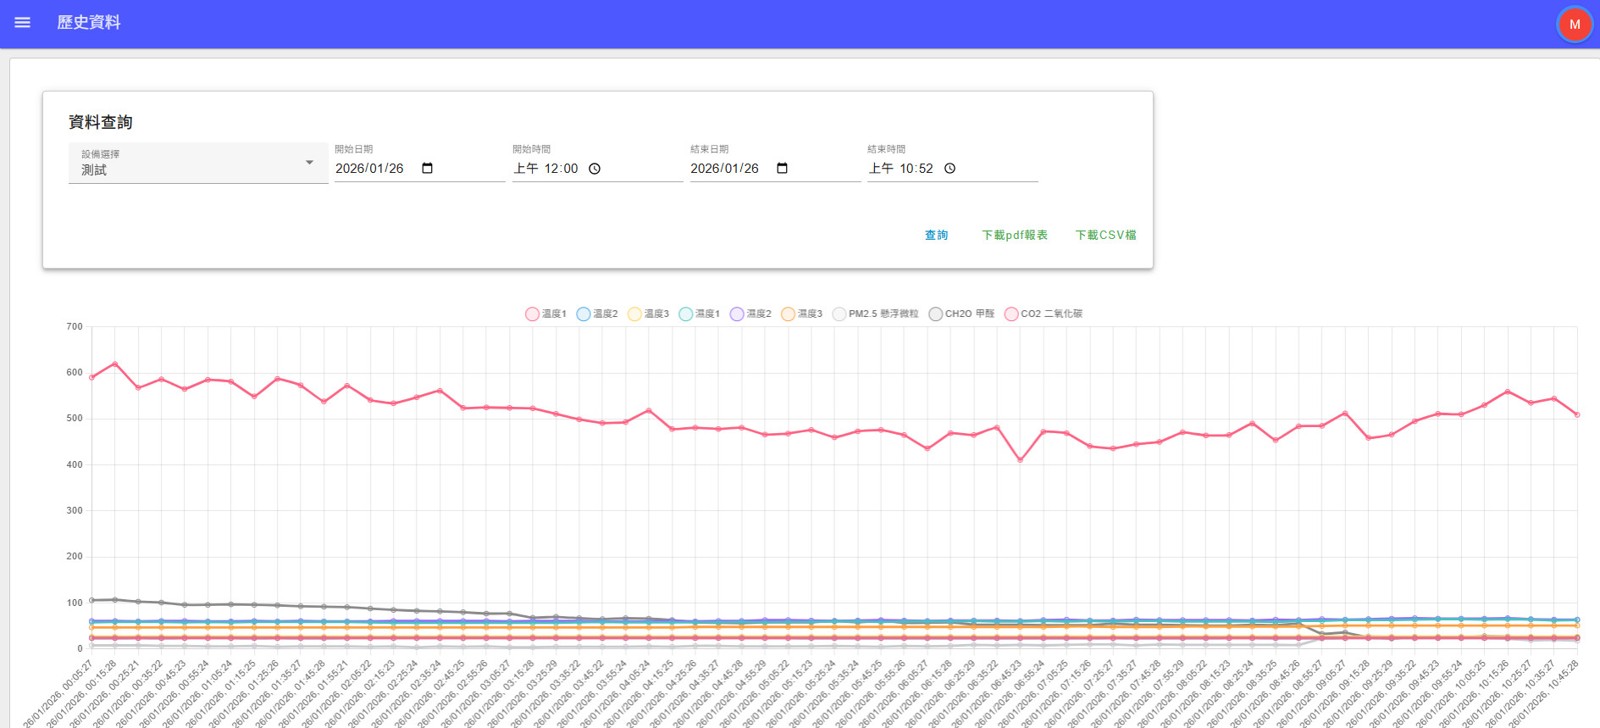Click the 上午 10:52 end time field
Viewport: 1600px width, 728px height.
(901, 169)
